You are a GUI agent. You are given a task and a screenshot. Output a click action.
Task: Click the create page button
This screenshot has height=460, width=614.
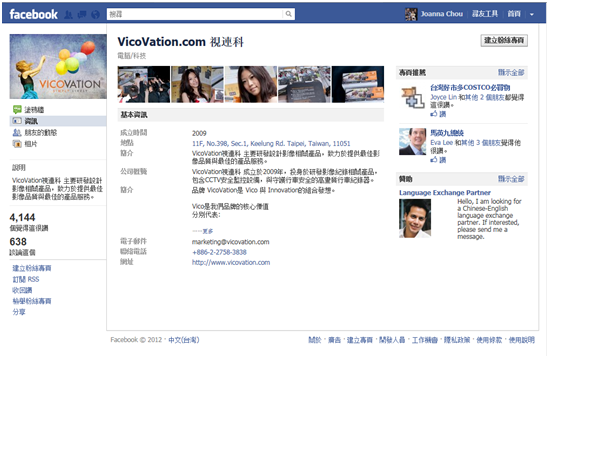tap(504, 40)
